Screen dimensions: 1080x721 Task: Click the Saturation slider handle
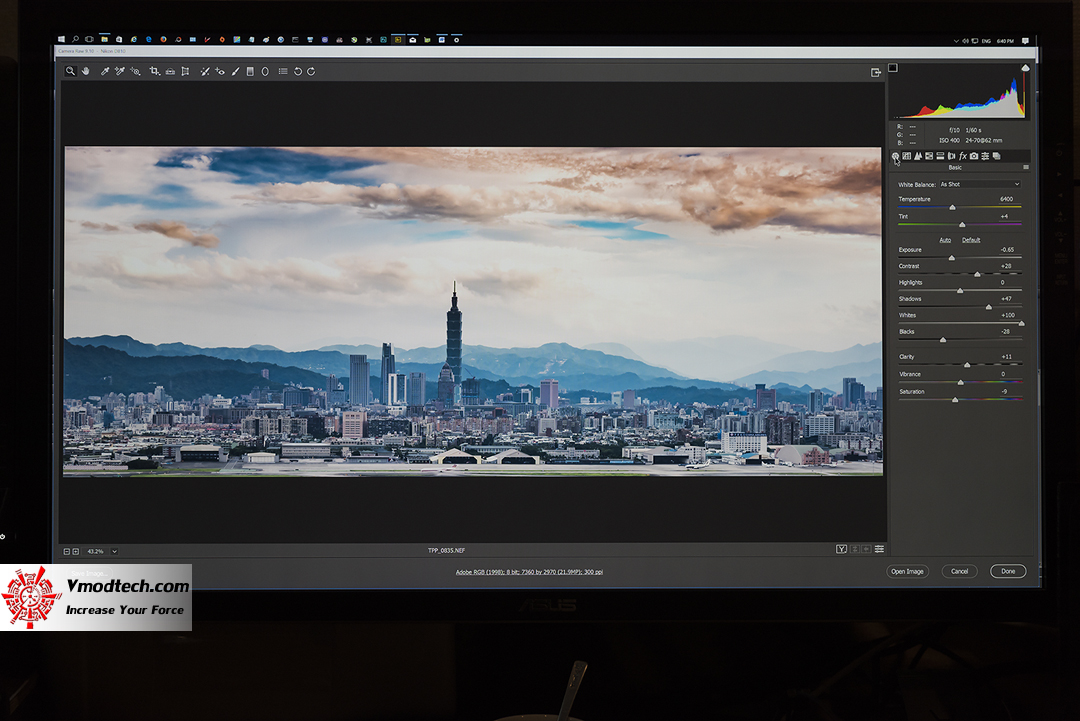[955, 399]
